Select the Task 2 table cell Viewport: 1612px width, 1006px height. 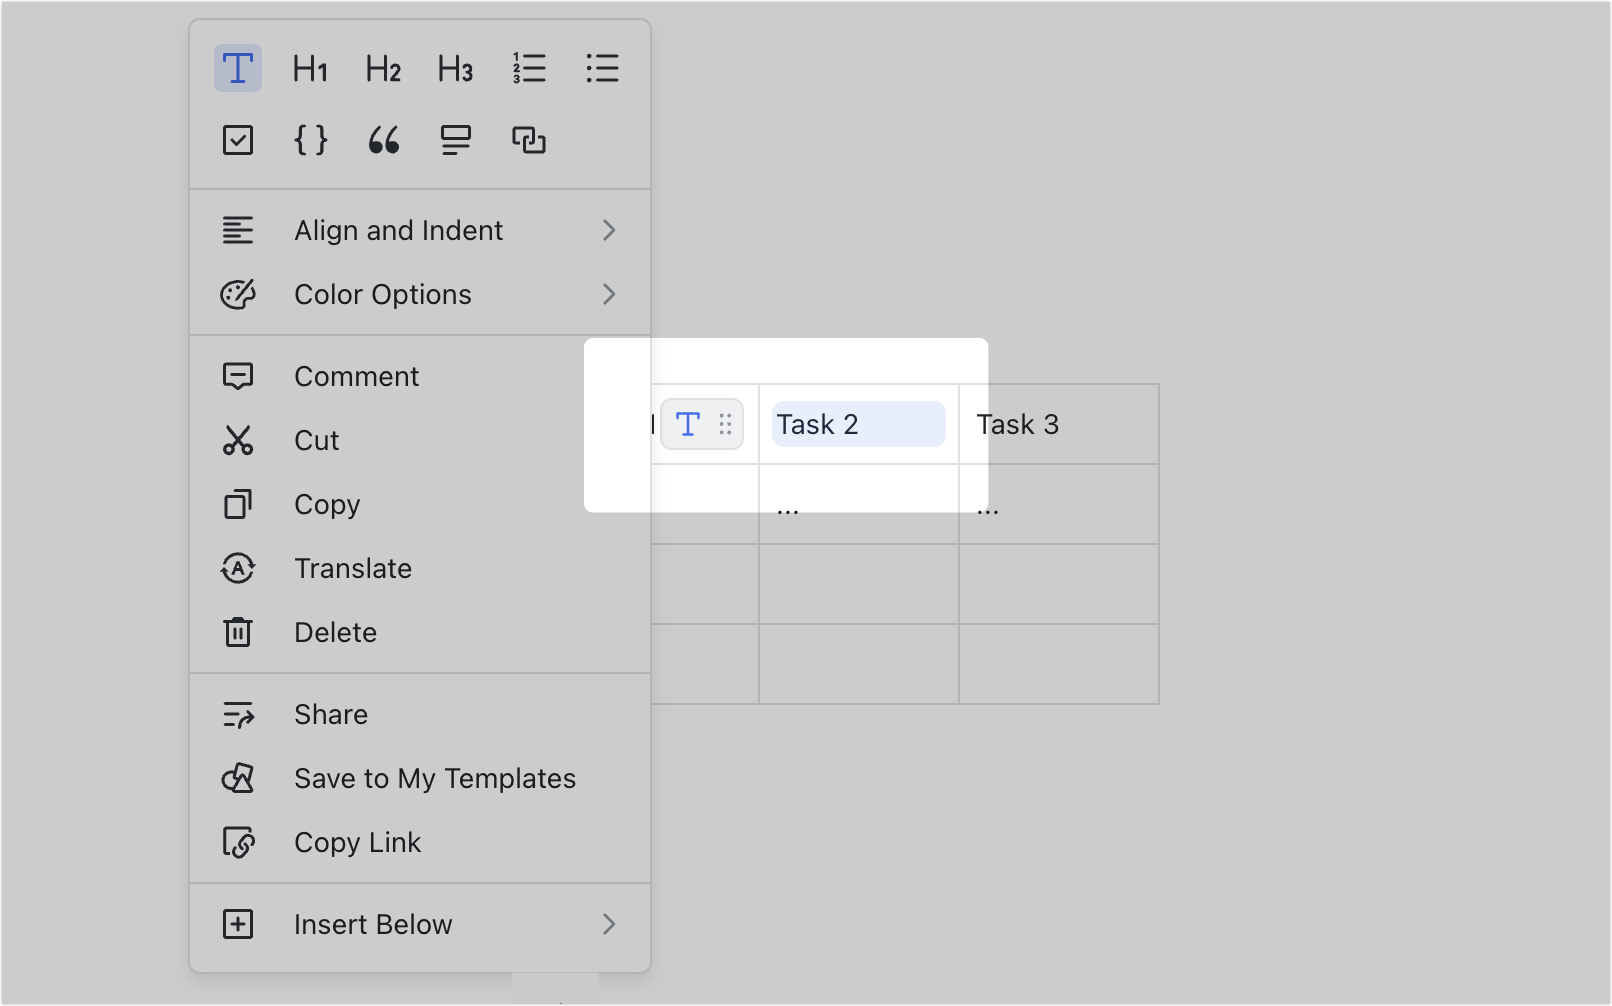point(856,424)
